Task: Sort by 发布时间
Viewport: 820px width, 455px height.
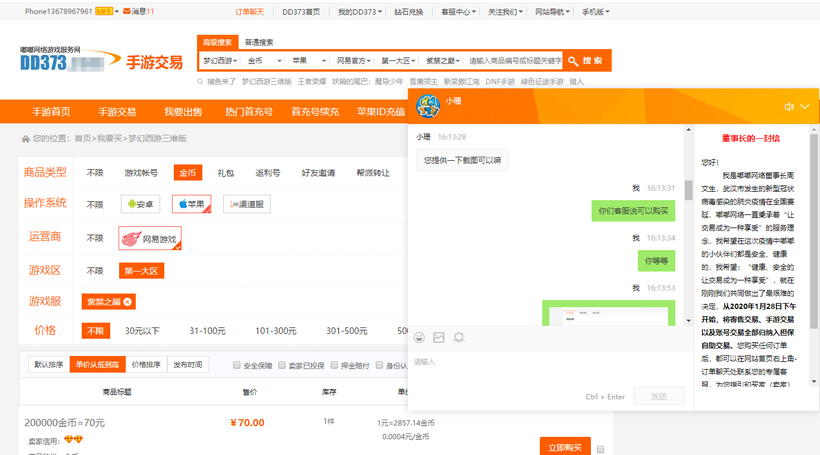Action: coord(188,365)
